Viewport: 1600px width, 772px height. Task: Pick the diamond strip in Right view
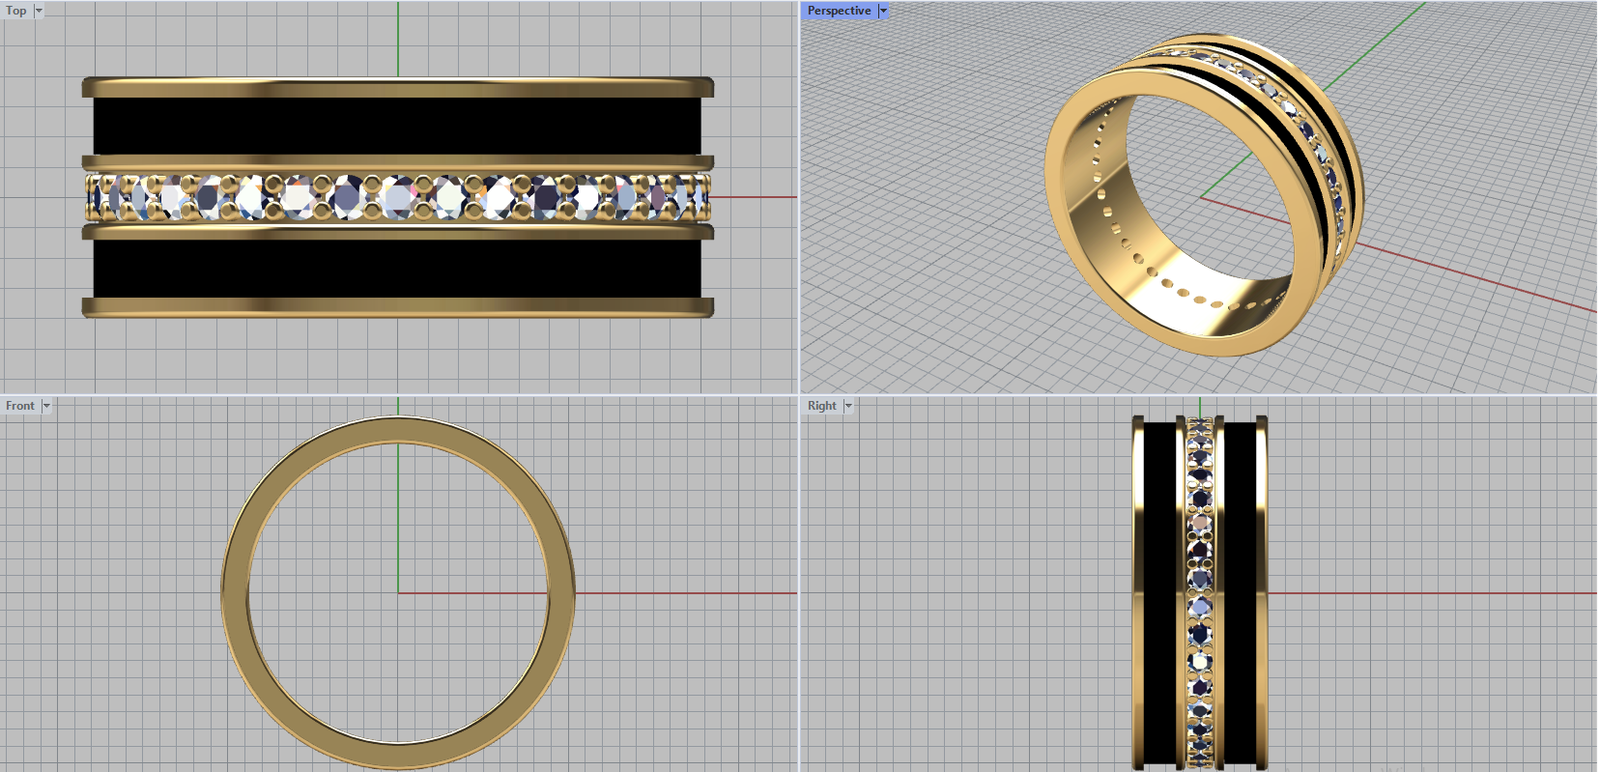[1200, 590]
